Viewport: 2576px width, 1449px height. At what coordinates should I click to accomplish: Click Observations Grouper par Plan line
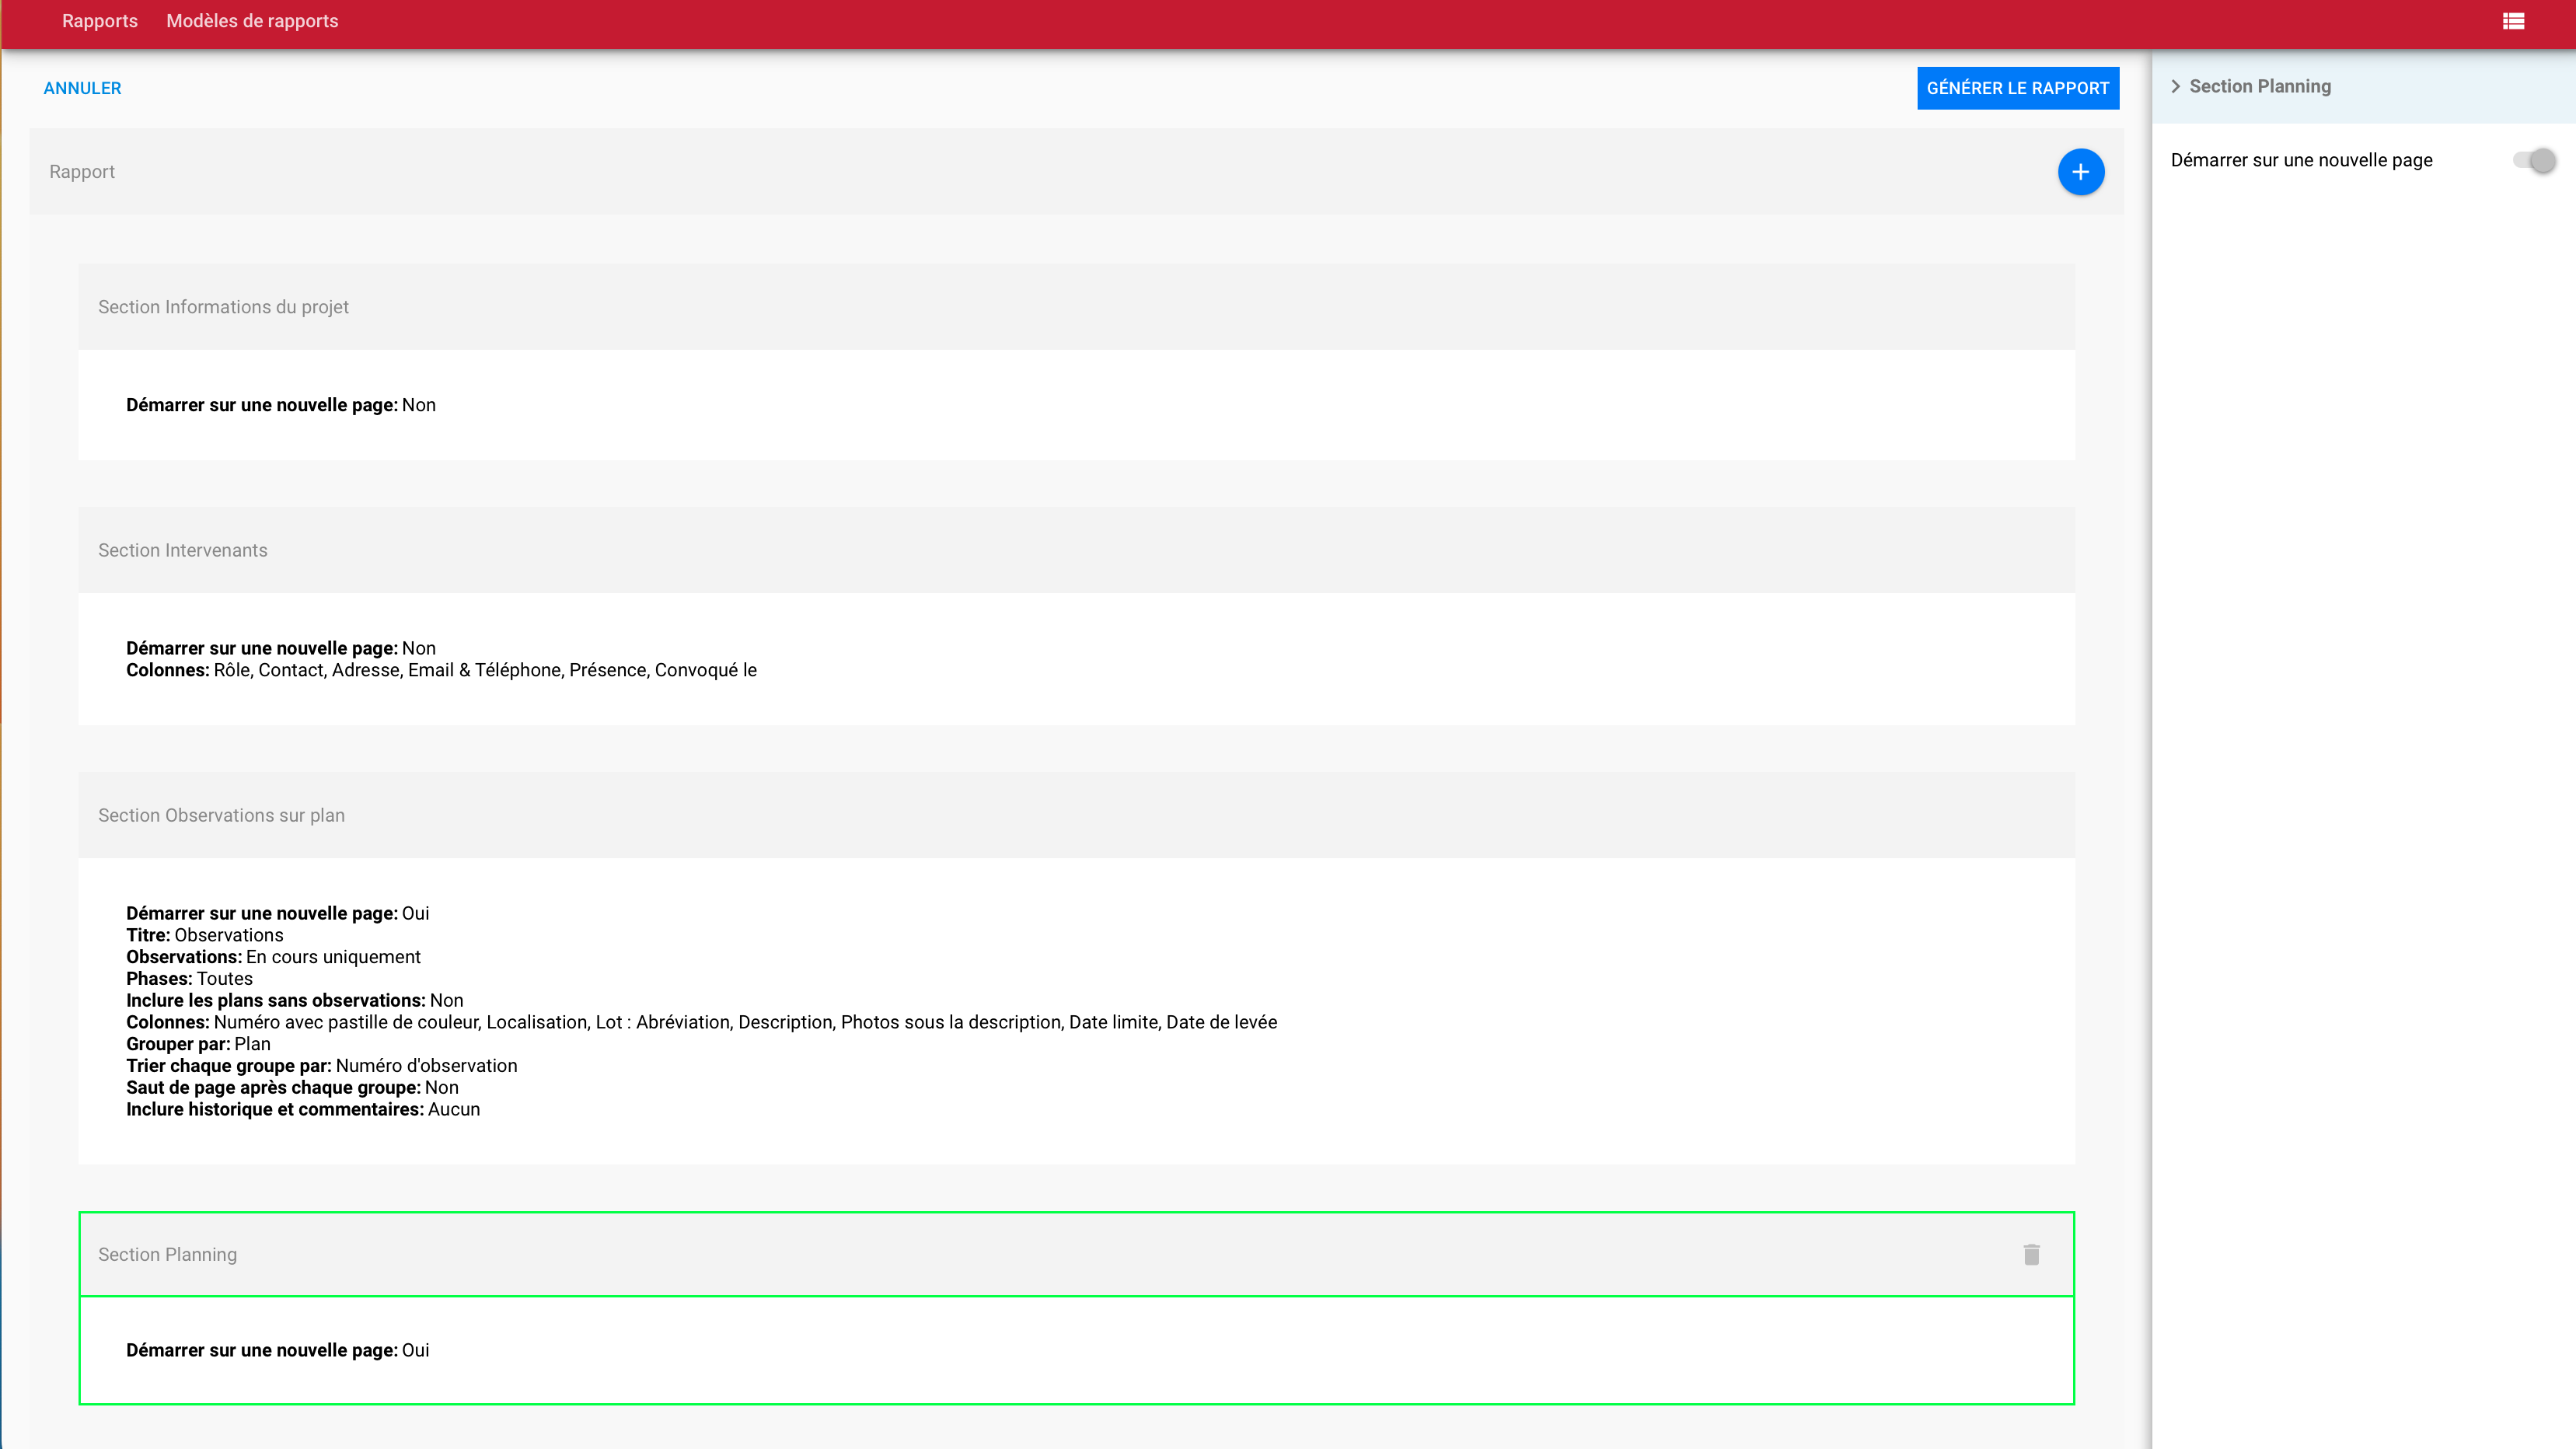click(x=198, y=1044)
